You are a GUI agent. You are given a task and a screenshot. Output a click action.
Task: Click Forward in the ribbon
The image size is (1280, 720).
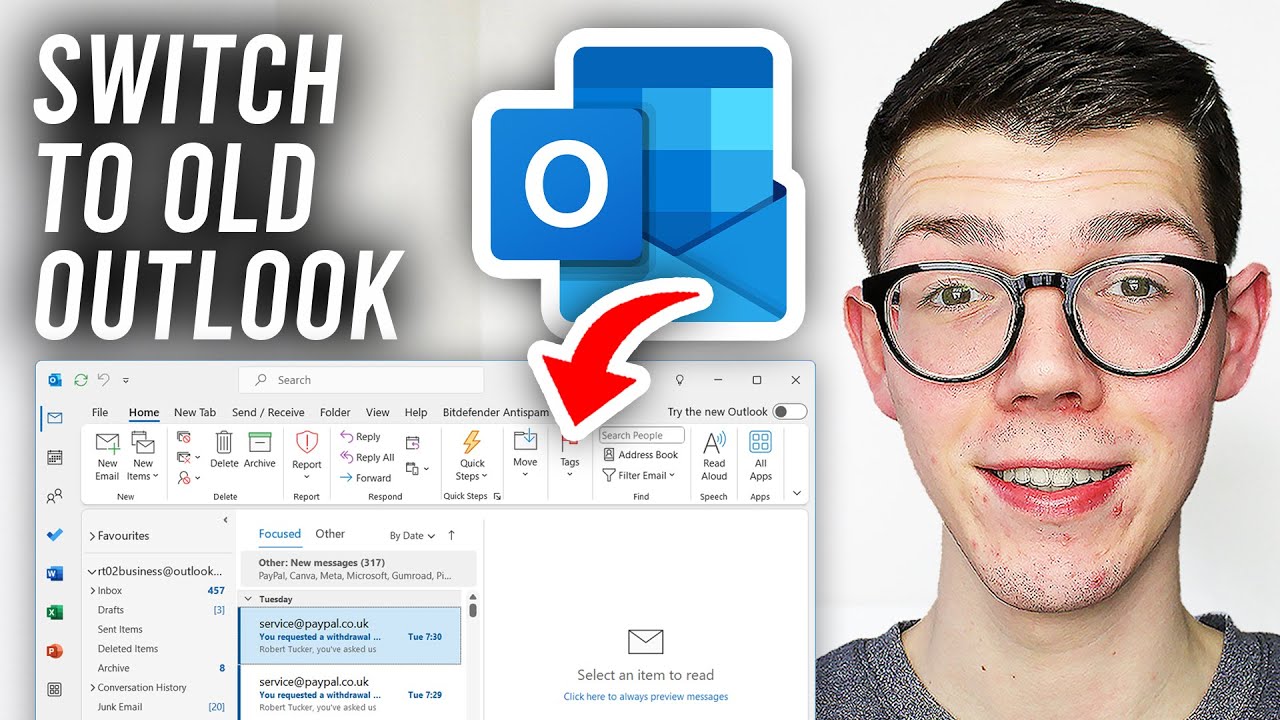coord(366,478)
